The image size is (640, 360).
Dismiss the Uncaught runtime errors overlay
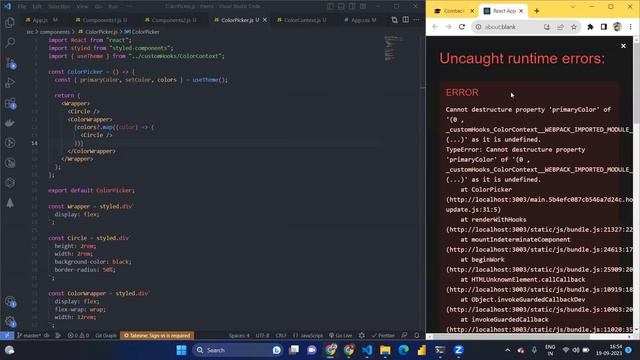[623, 46]
